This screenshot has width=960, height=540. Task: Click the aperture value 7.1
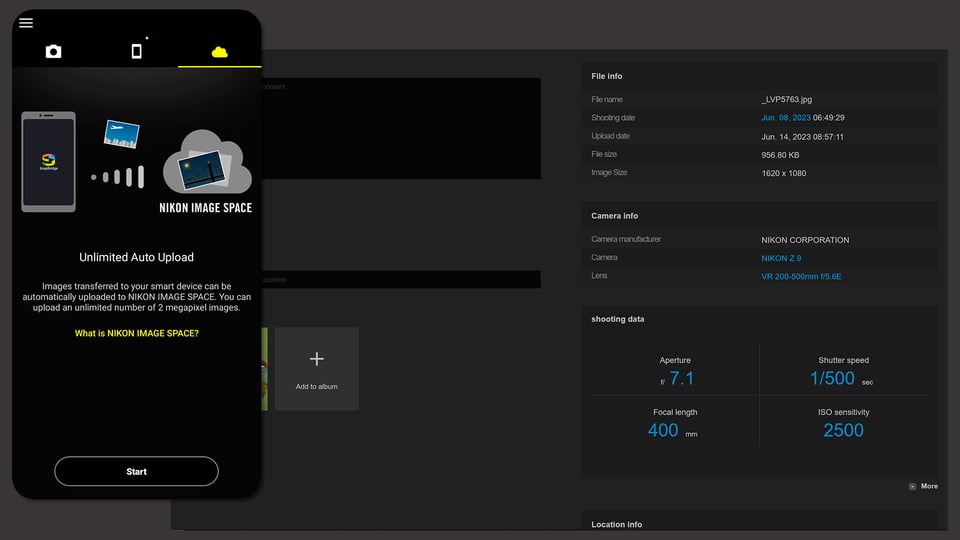point(681,378)
